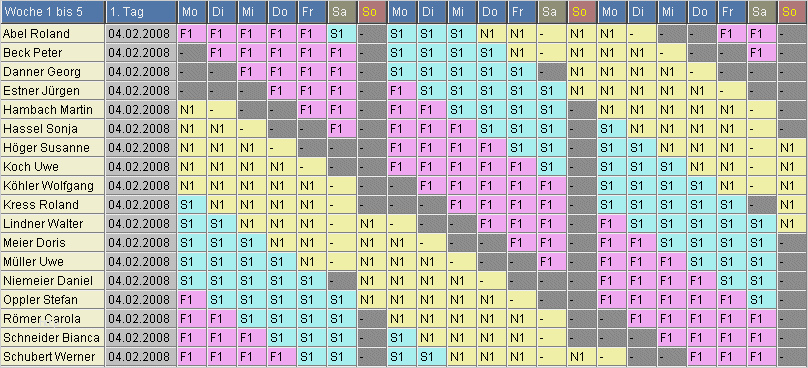Viewport: 808px width, 368px height.
Task: Click Beck Peter's start date 04.02.2008
Action: 141,53
